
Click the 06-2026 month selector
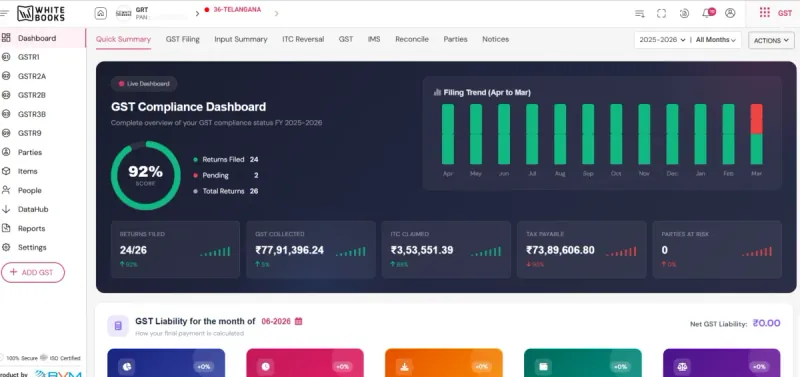point(276,321)
